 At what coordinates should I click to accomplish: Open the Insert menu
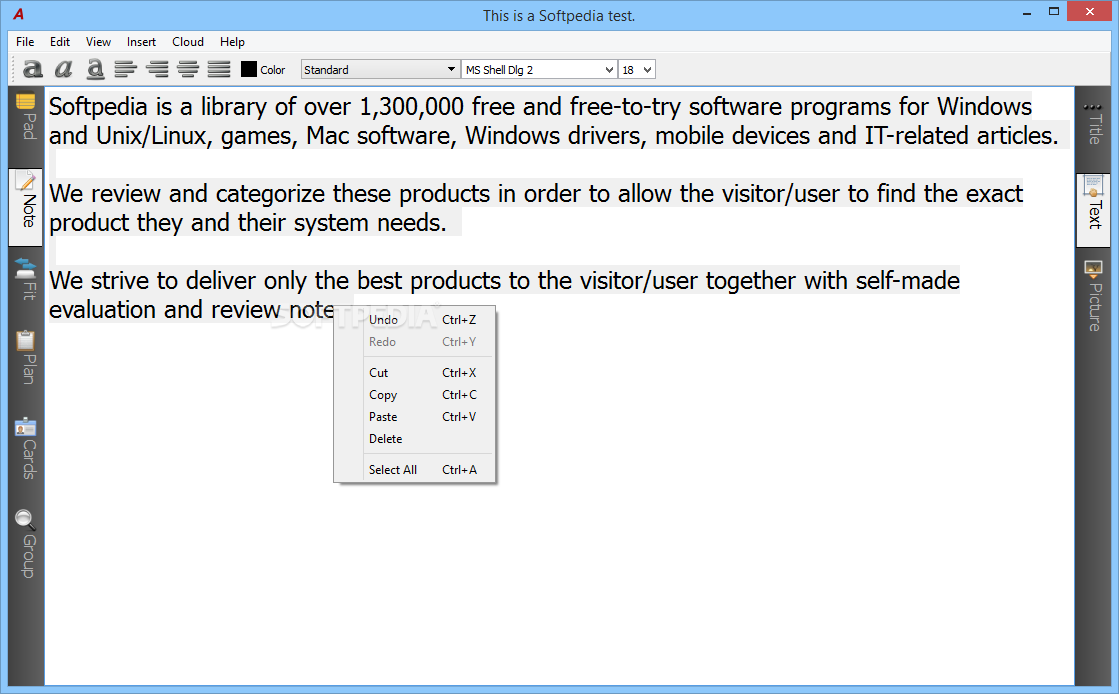141,41
